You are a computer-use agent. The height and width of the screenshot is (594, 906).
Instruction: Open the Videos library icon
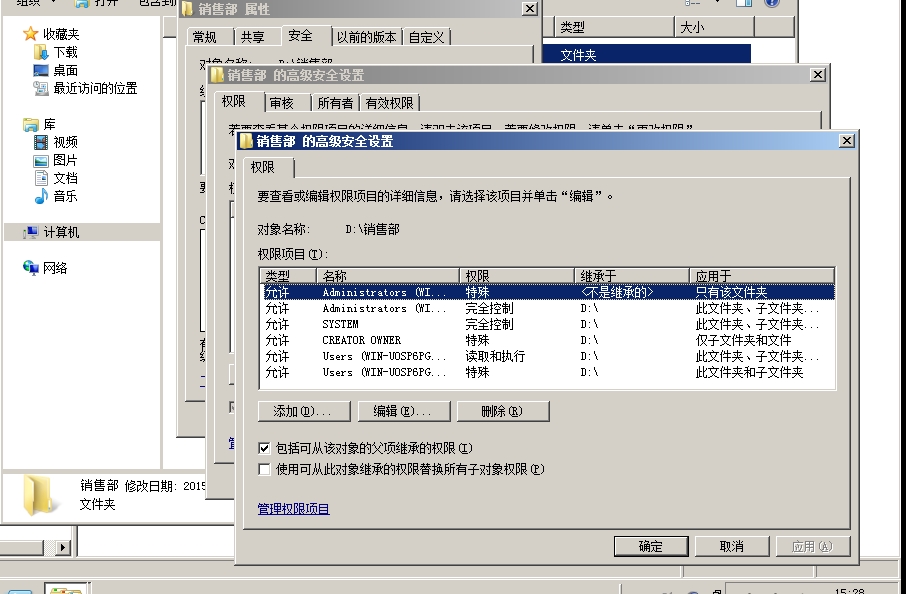pos(40,142)
